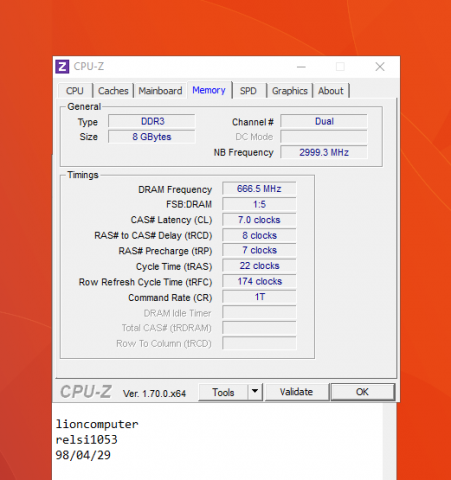Image resolution: width=451 pixels, height=480 pixels.
Task: Click the empty DRAM Idle Timer field
Action: pos(259,313)
